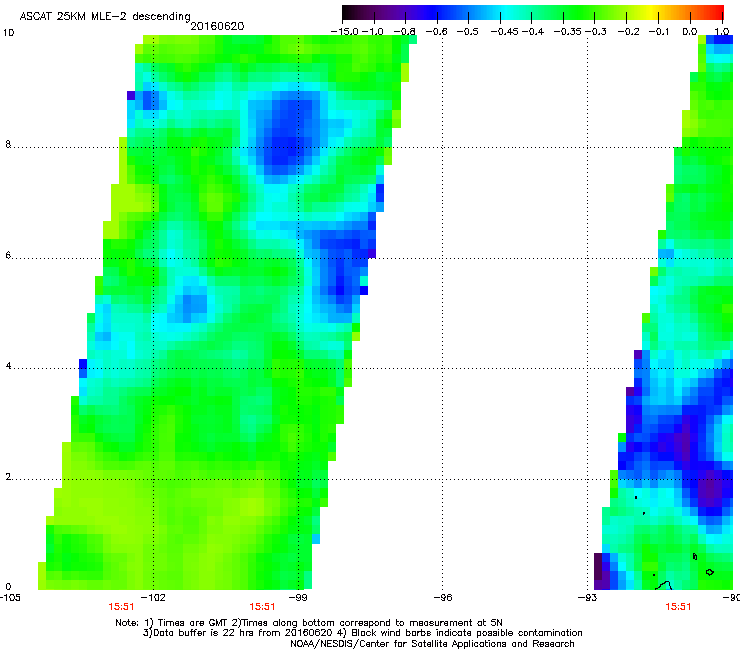
Task: Click the small diamond island outline on the map
Action: click(709, 572)
